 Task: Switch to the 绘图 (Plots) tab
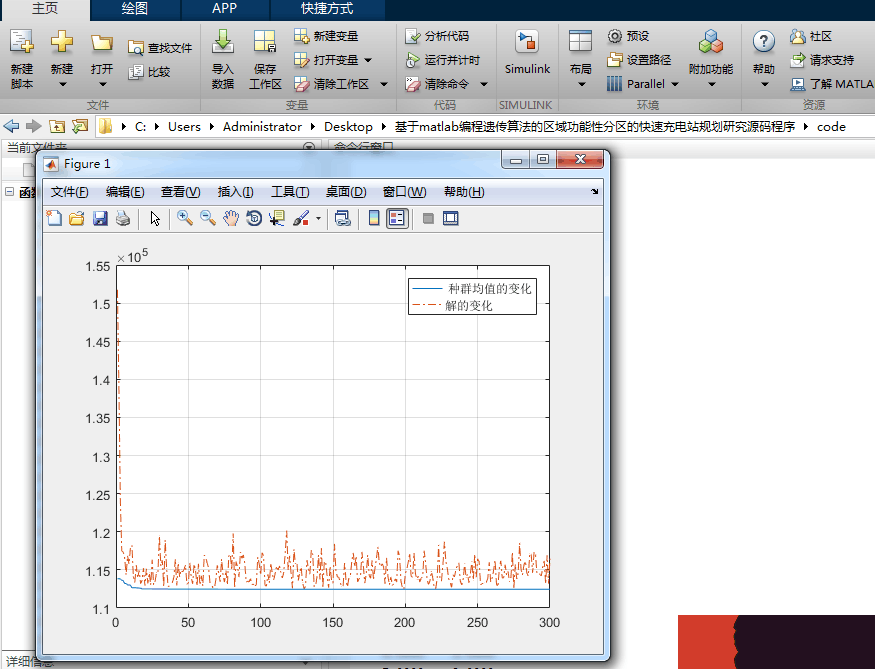click(134, 9)
